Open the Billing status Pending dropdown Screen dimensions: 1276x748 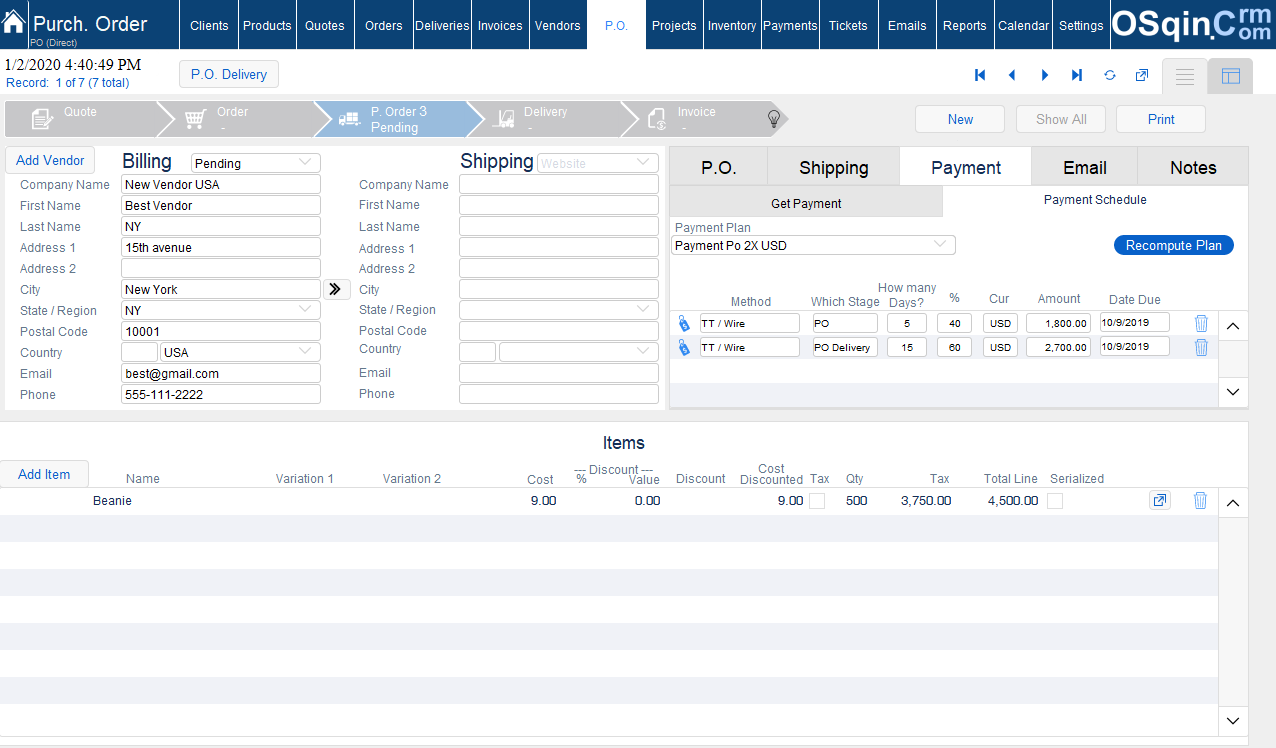256,163
